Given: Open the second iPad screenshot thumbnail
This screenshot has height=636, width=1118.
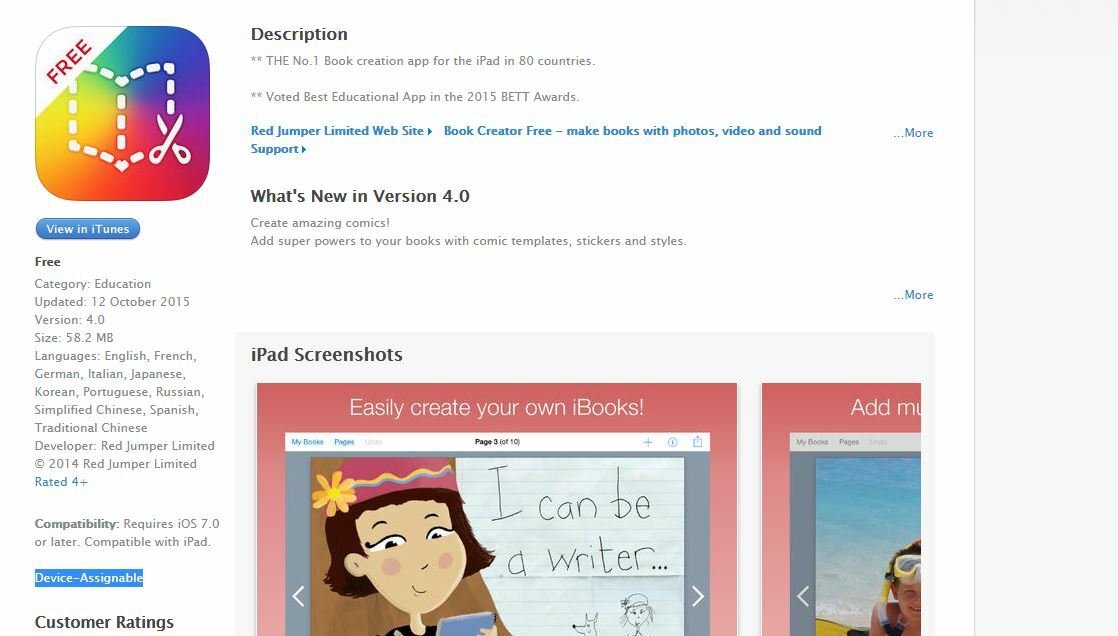Looking at the screenshot, I should tap(841, 509).
